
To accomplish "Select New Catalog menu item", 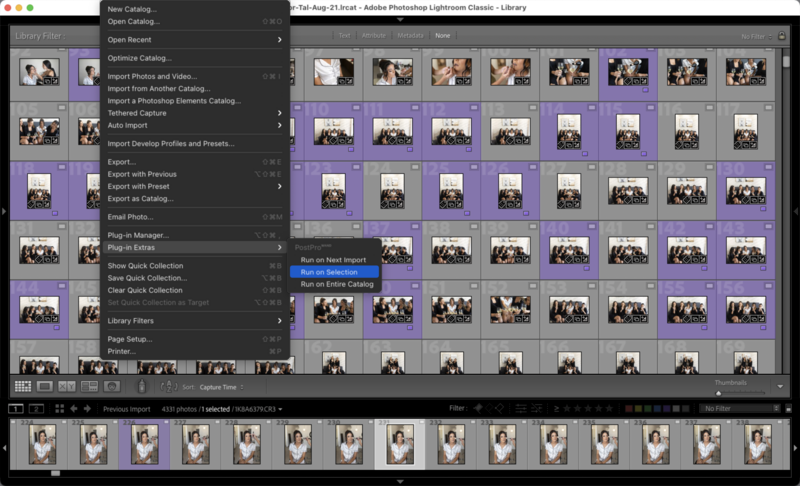I will pyautogui.click(x=194, y=9).
